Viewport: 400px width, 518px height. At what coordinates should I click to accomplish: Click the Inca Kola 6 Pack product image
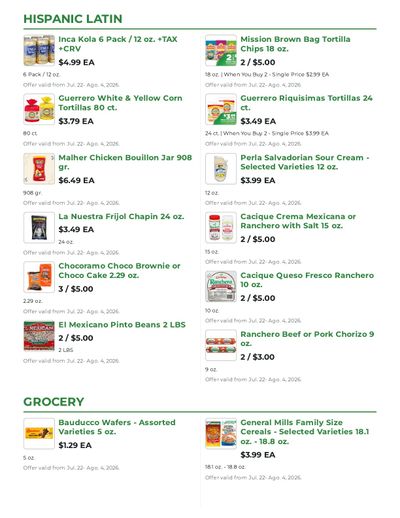point(39,50)
